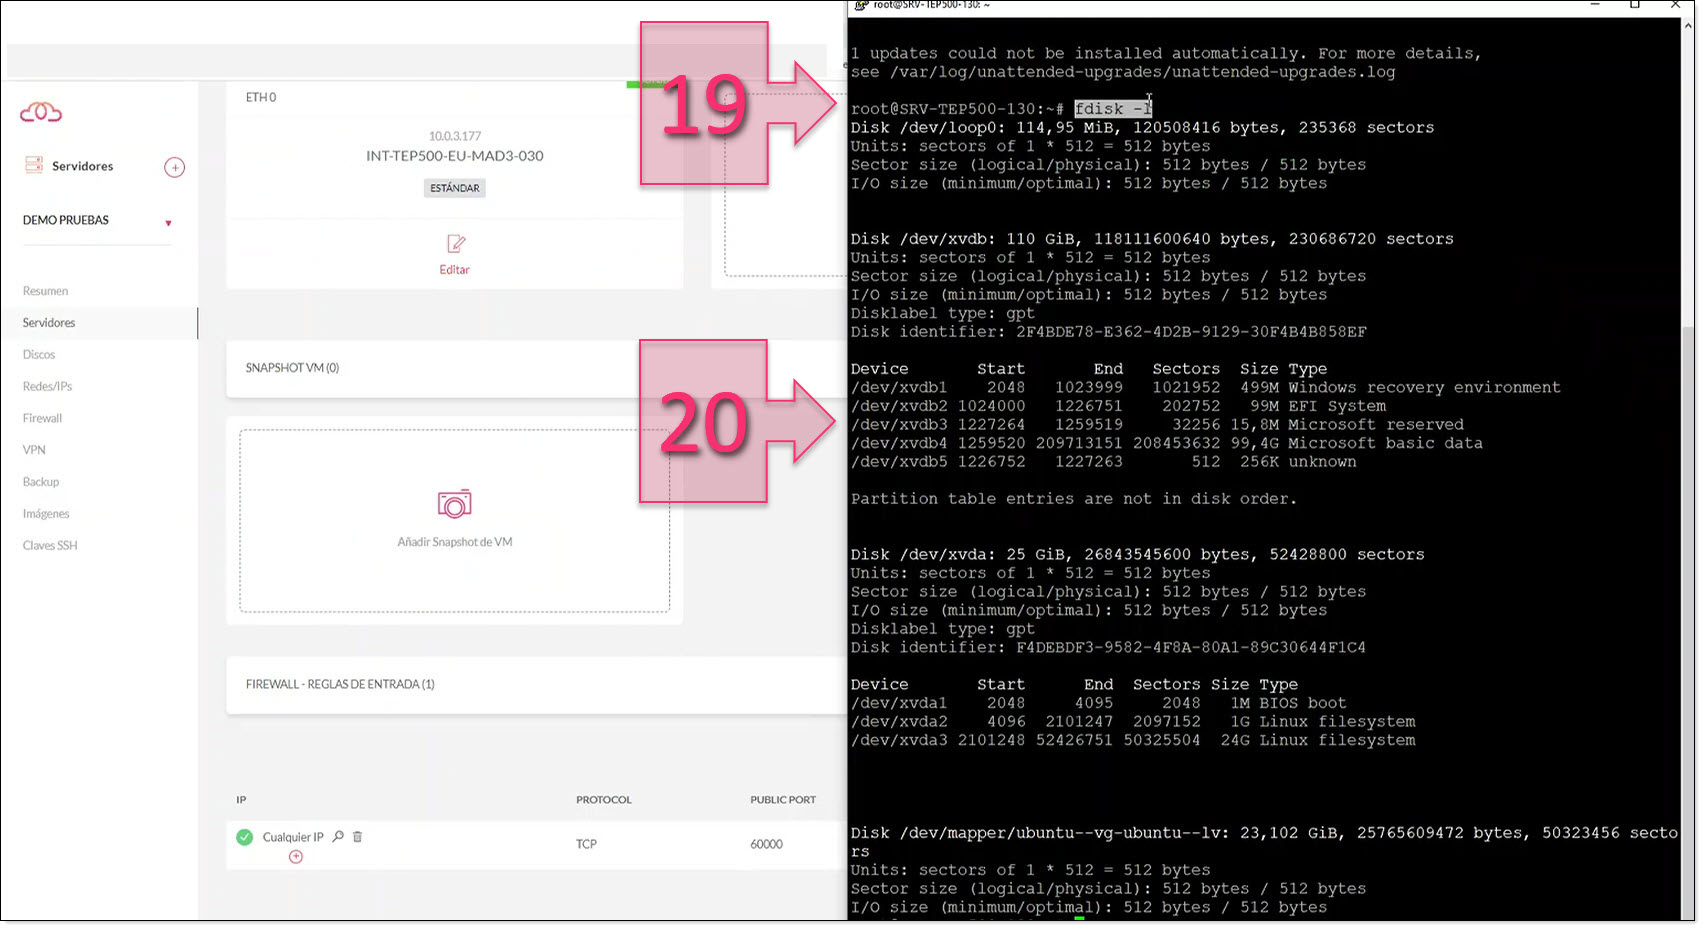Viewport: 1703px width, 929px height.
Task: Open the Firewall section in the sidebar
Action: tap(42, 418)
